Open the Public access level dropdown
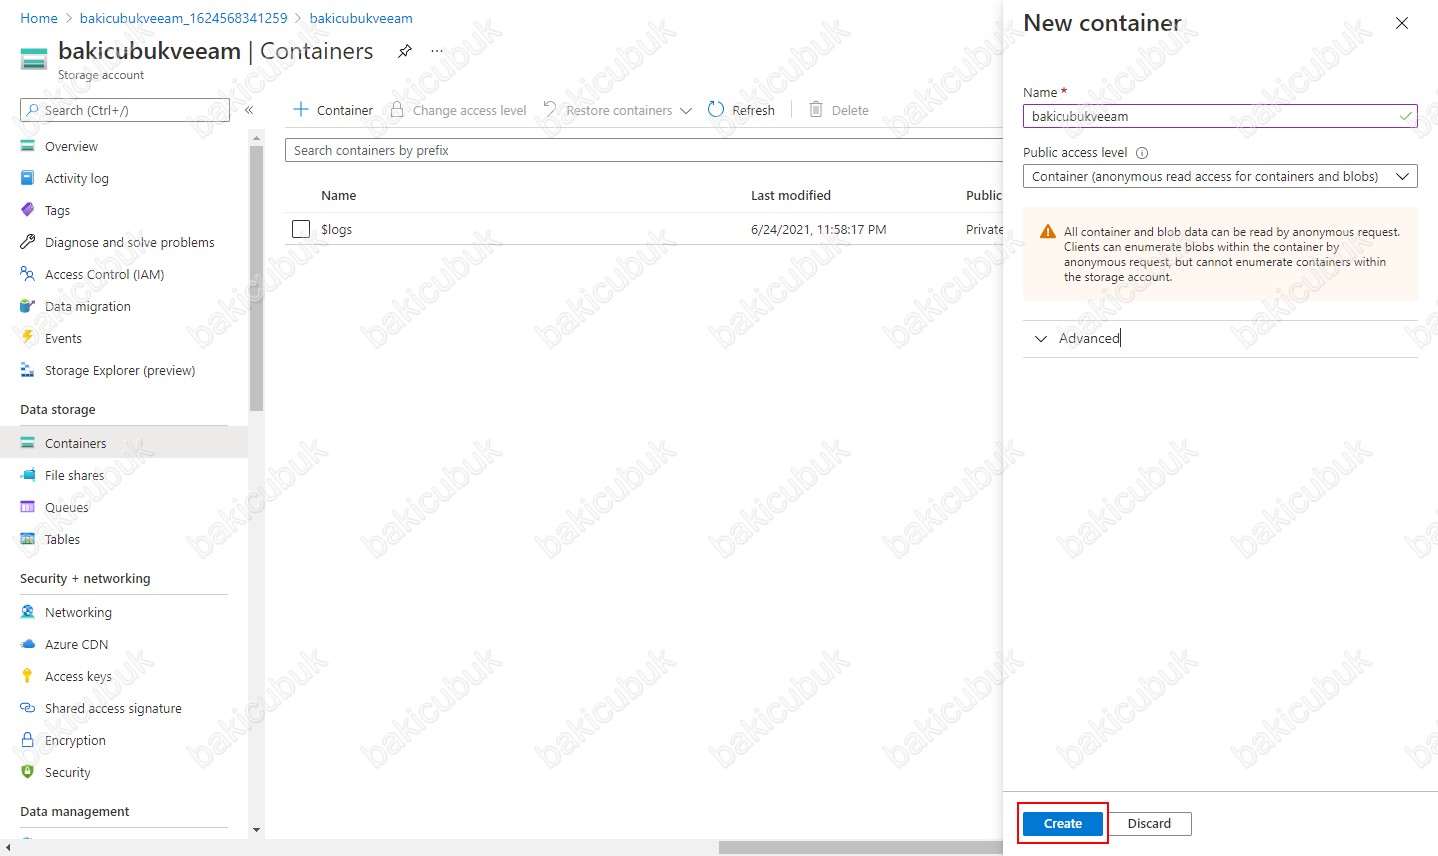Viewport: 1438px width, 856px height. [1220, 176]
